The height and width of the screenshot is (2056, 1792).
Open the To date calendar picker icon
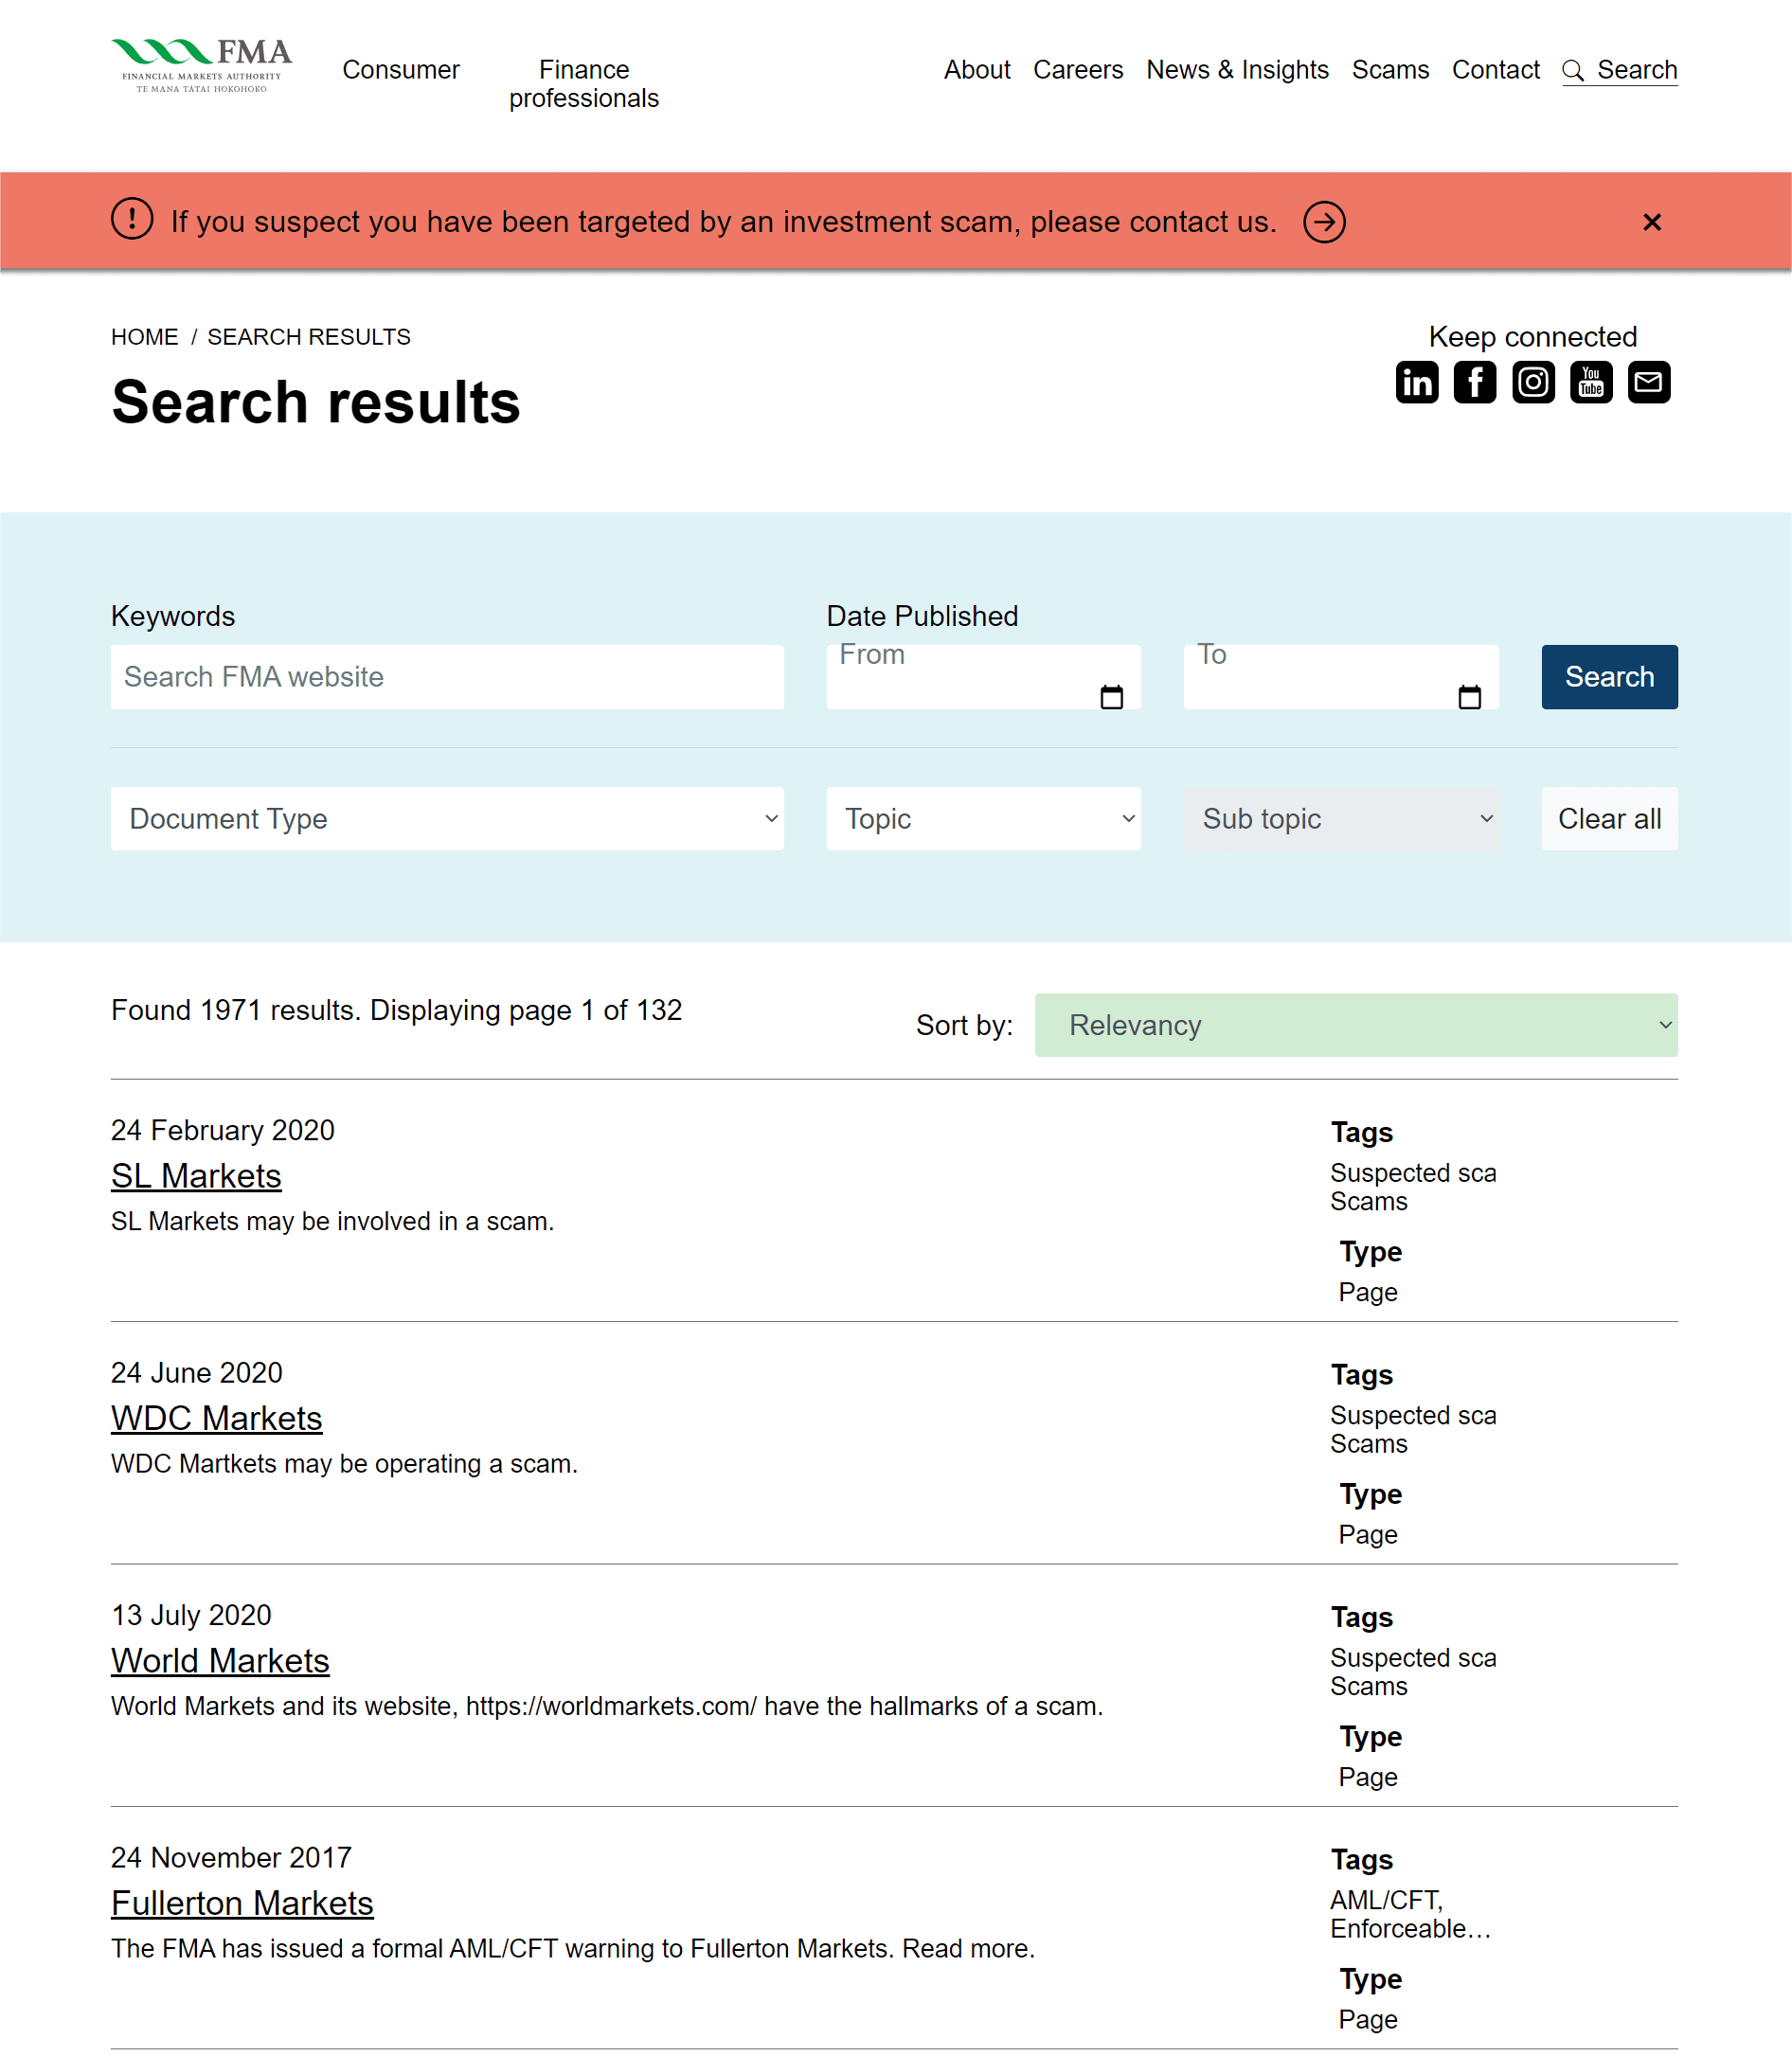[1469, 697]
